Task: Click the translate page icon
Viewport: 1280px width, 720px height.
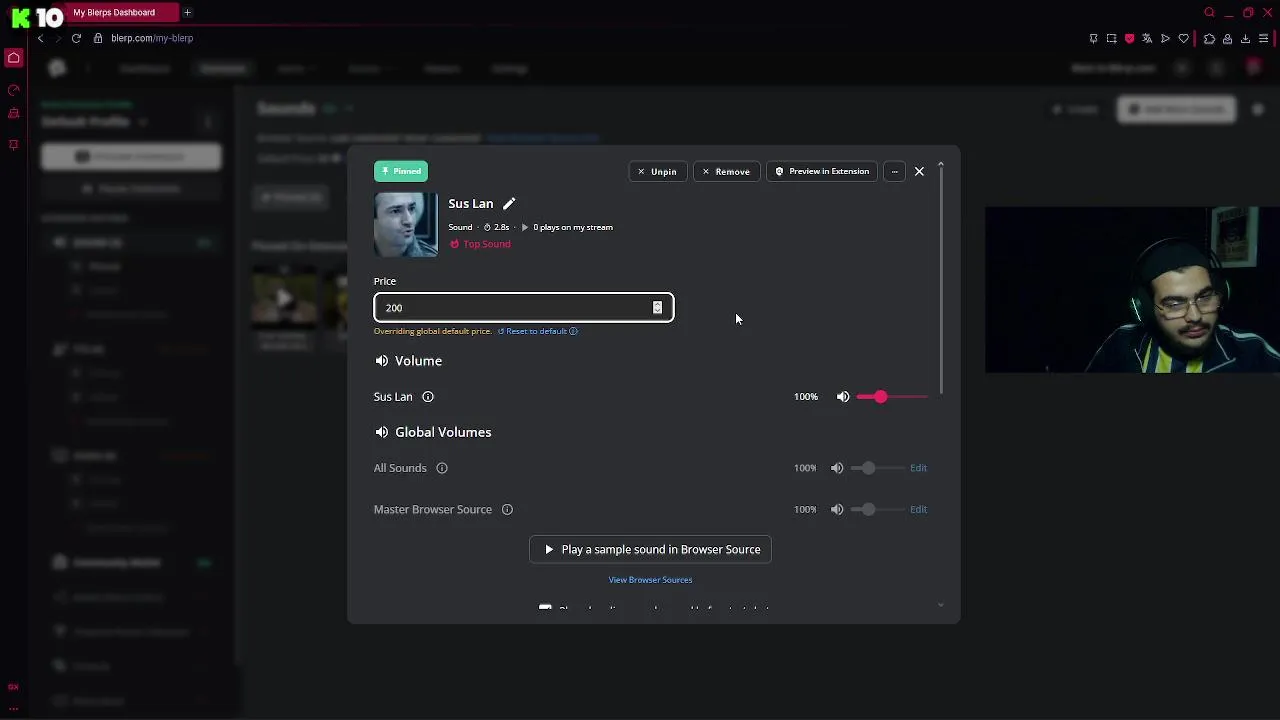Action: pos(1147,39)
